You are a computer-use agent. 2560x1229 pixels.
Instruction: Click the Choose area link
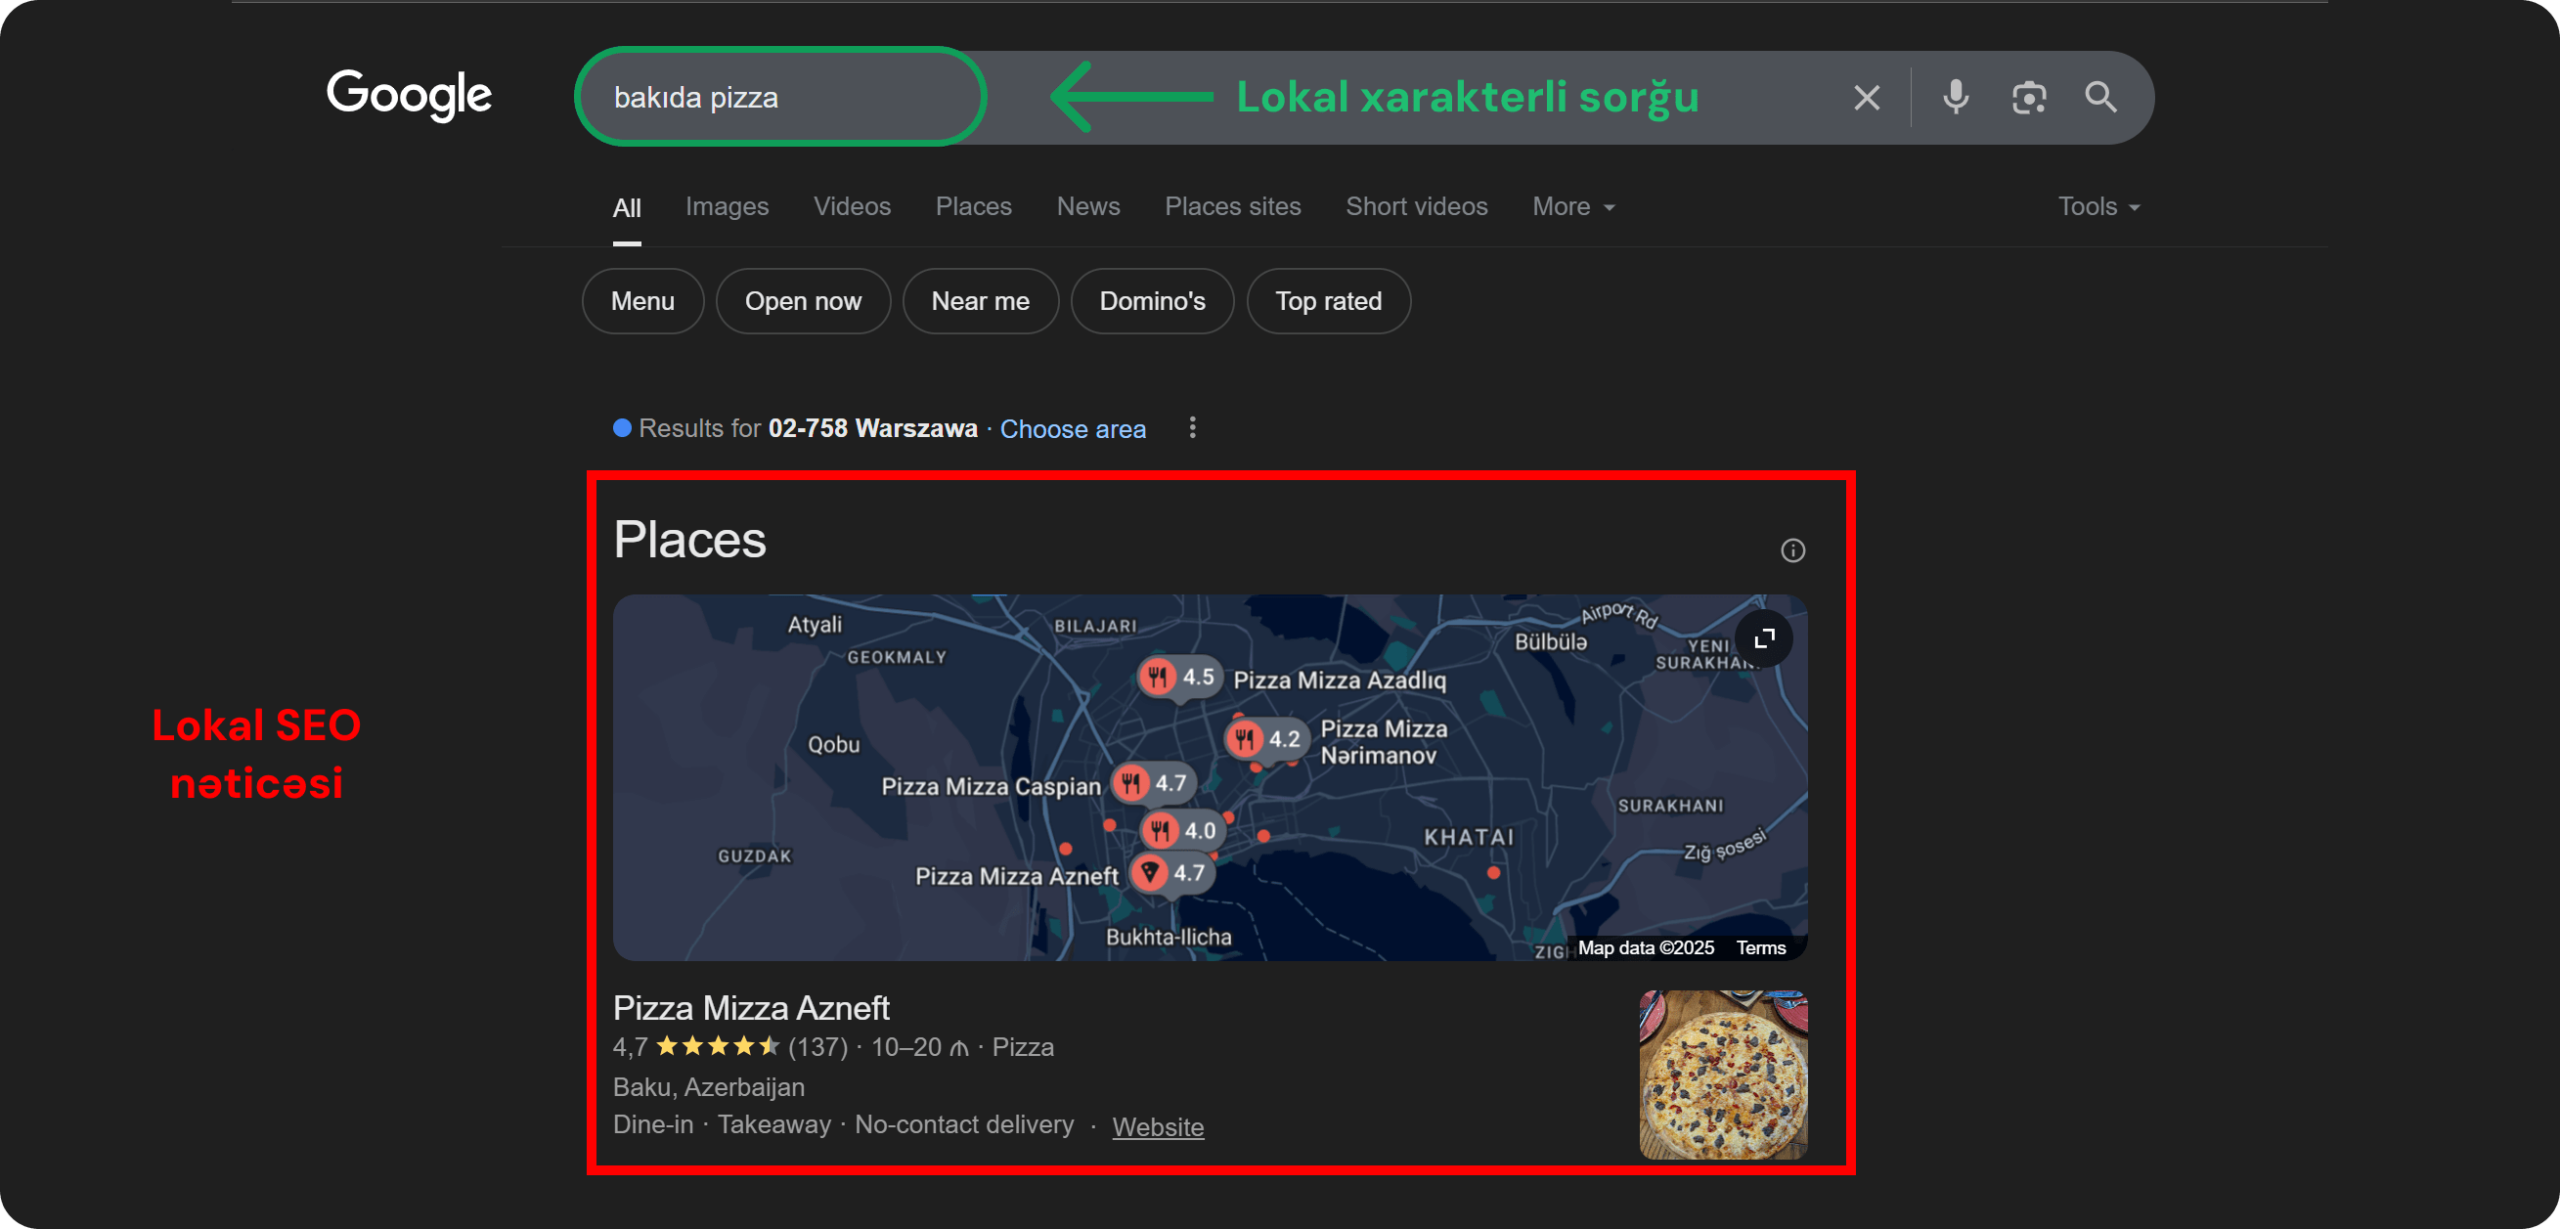pos(1073,429)
